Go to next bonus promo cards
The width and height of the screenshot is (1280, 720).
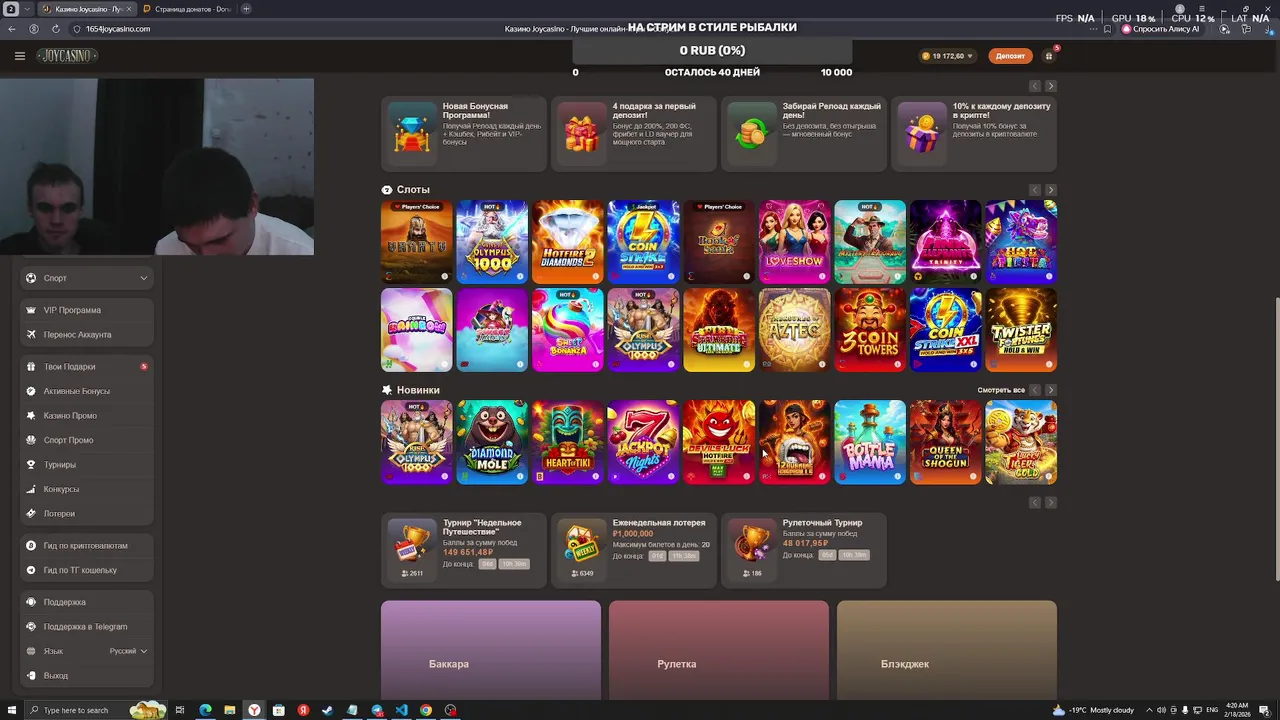[1050, 86]
